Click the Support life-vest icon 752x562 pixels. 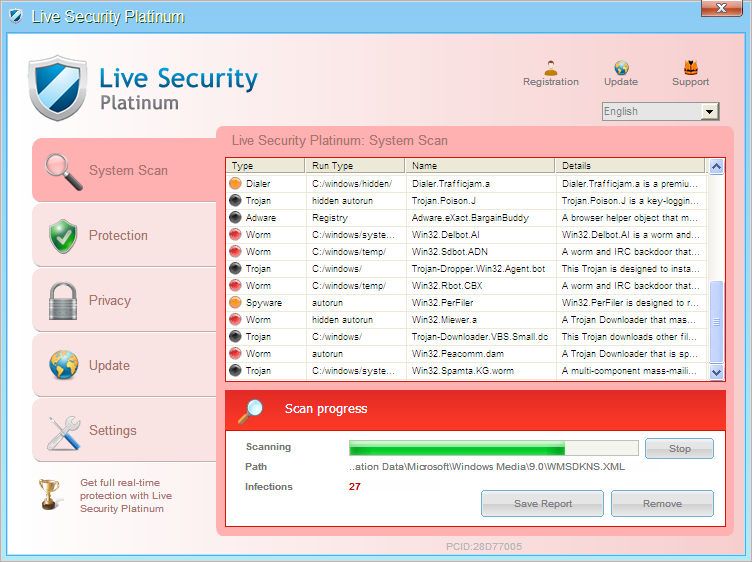pos(691,68)
